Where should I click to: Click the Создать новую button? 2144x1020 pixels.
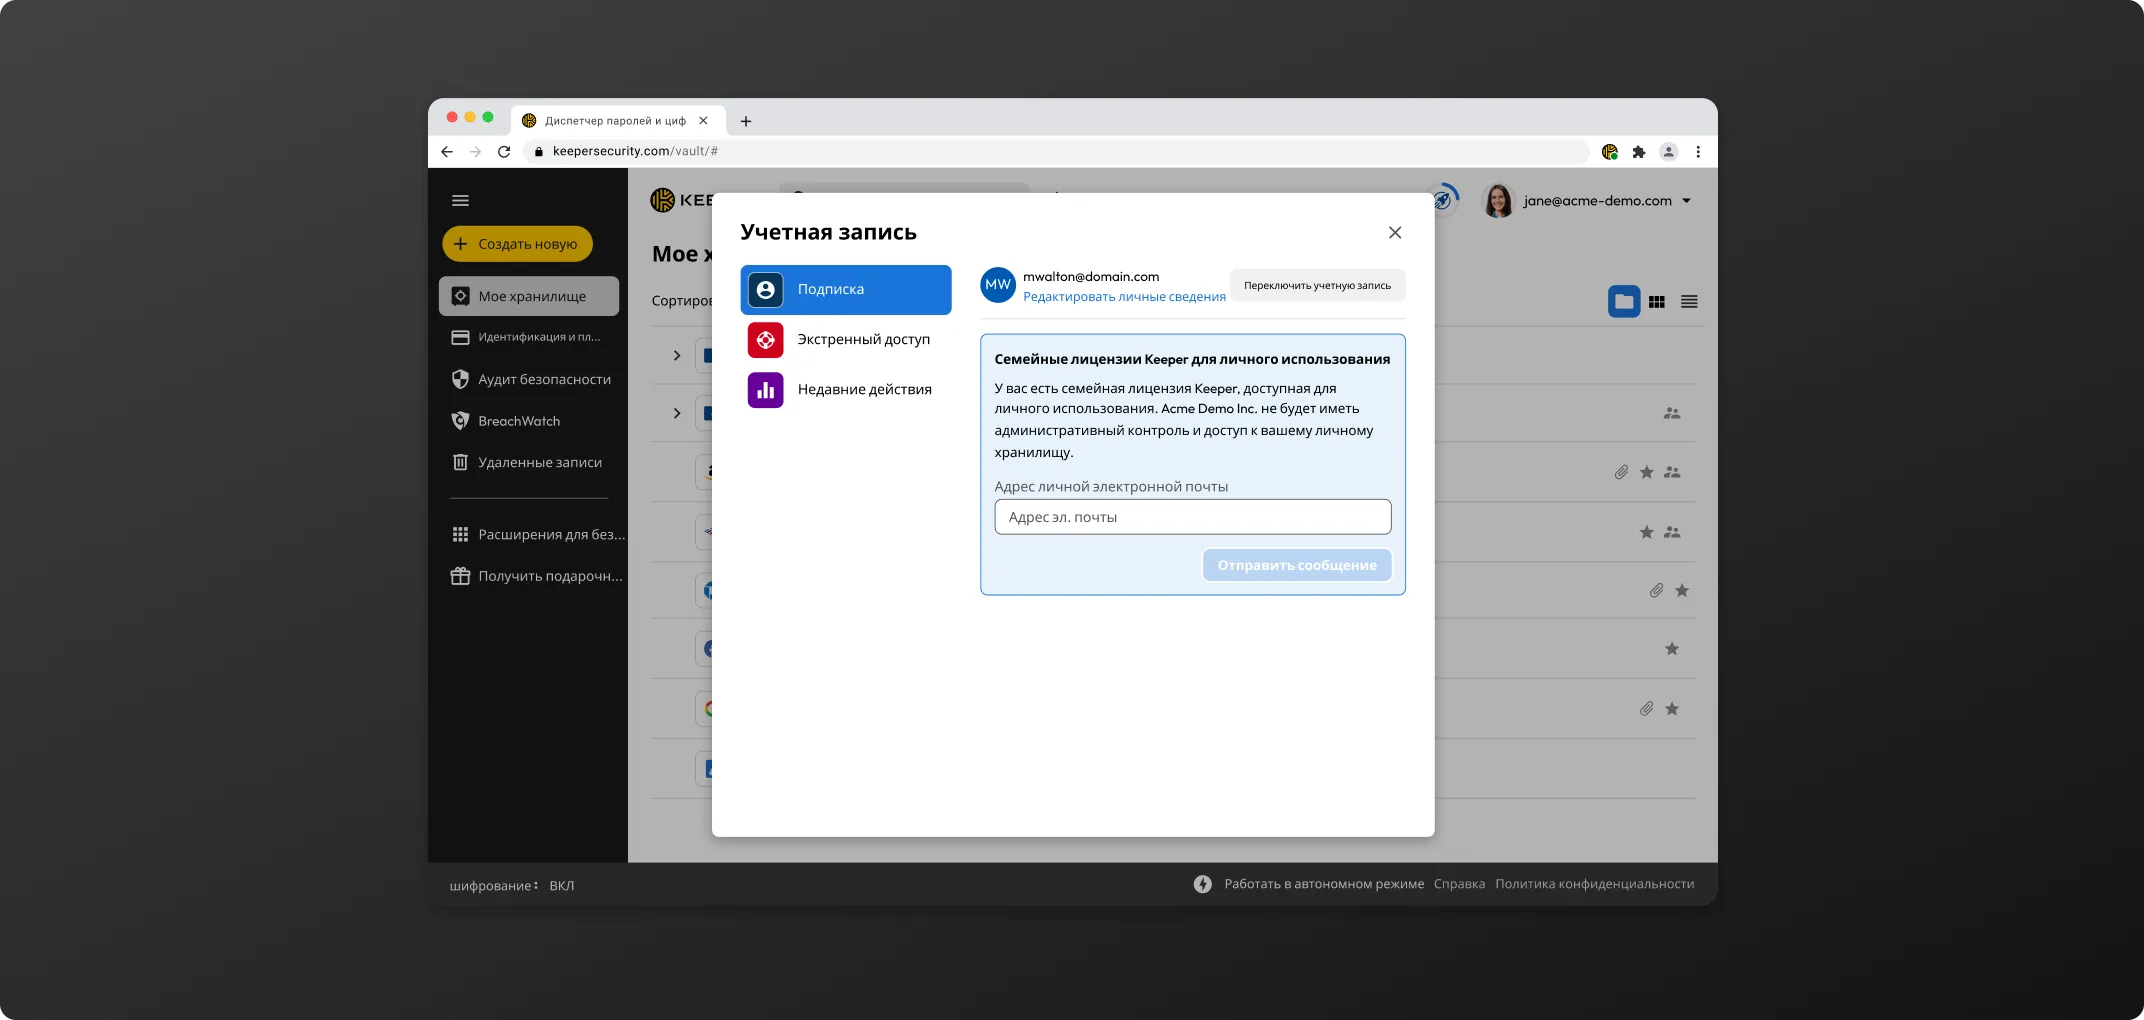pos(517,244)
